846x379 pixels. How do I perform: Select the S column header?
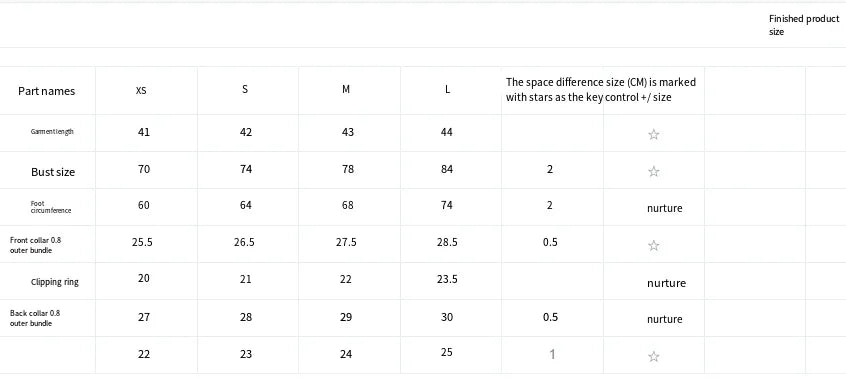point(245,89)
